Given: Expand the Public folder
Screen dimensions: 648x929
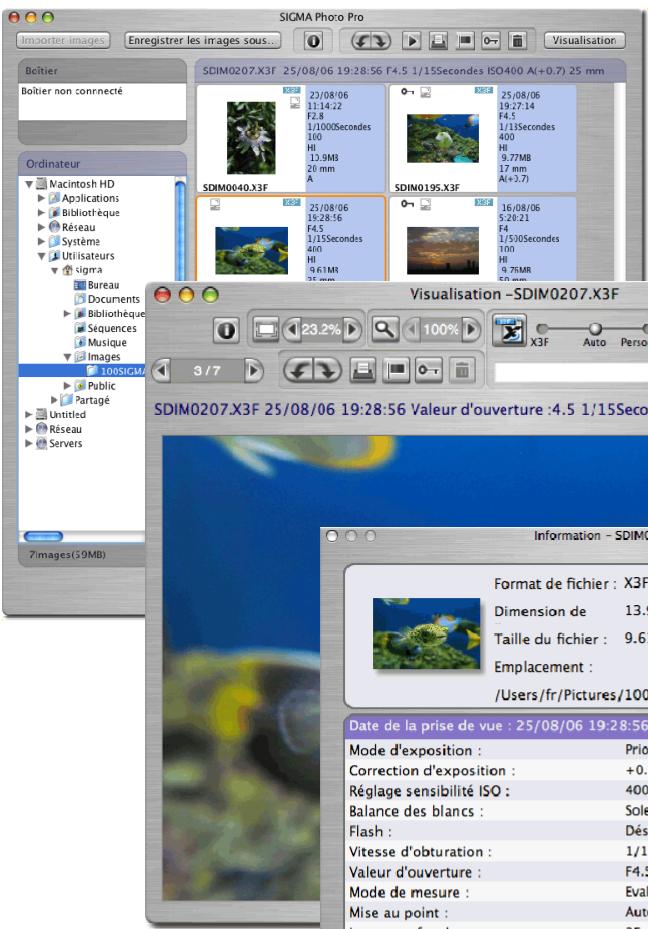Looking at the screenshot, I should pyautogui.click(x=68, y=386).
